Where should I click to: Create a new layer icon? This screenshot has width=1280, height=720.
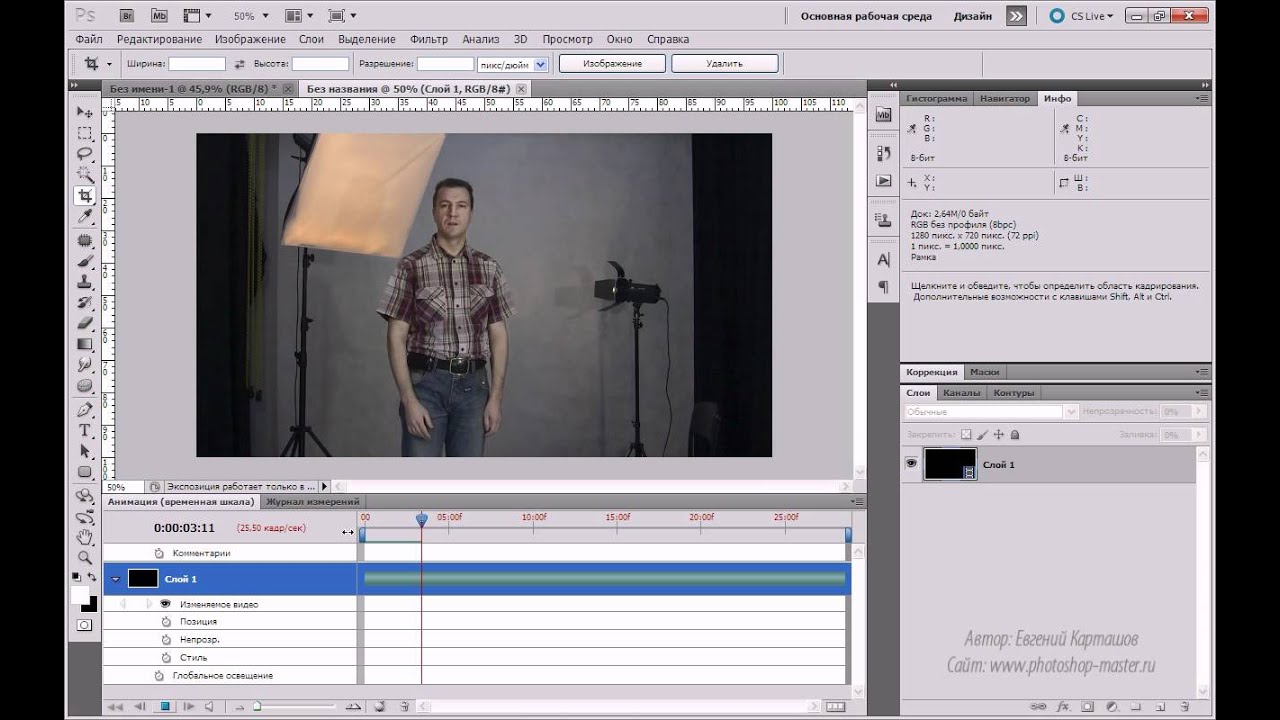coord(1158,706)
